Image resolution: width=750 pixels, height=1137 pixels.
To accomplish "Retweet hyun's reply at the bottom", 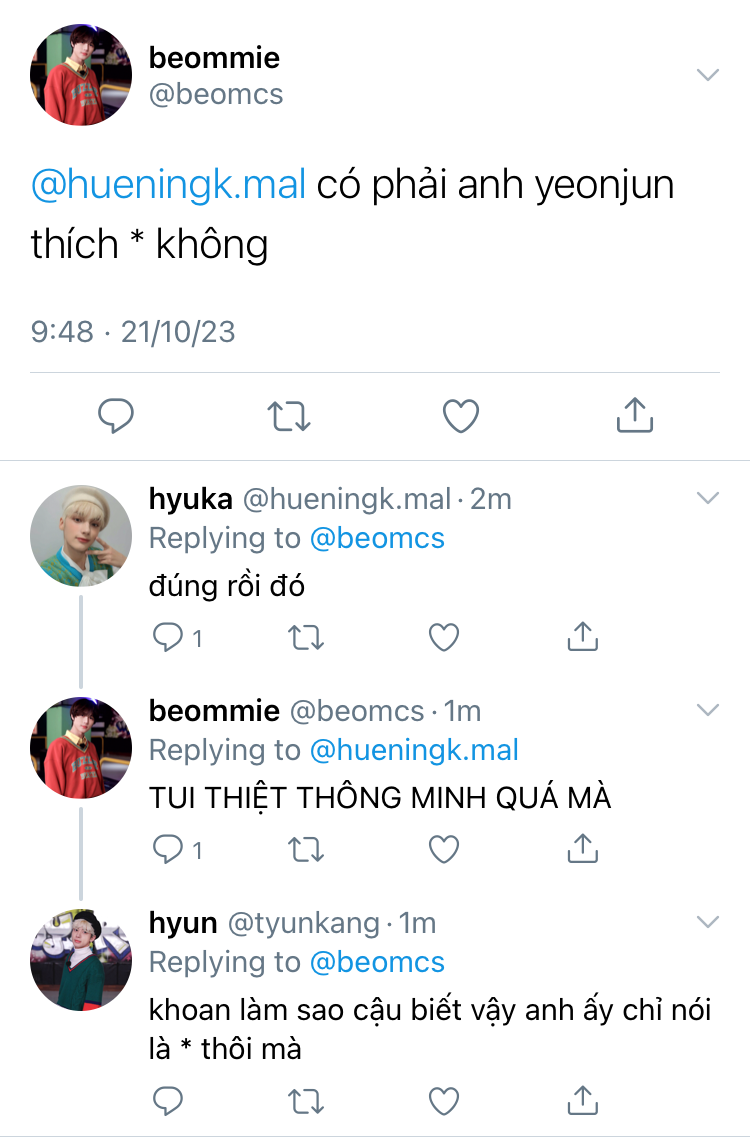I will coord(306,1101).
